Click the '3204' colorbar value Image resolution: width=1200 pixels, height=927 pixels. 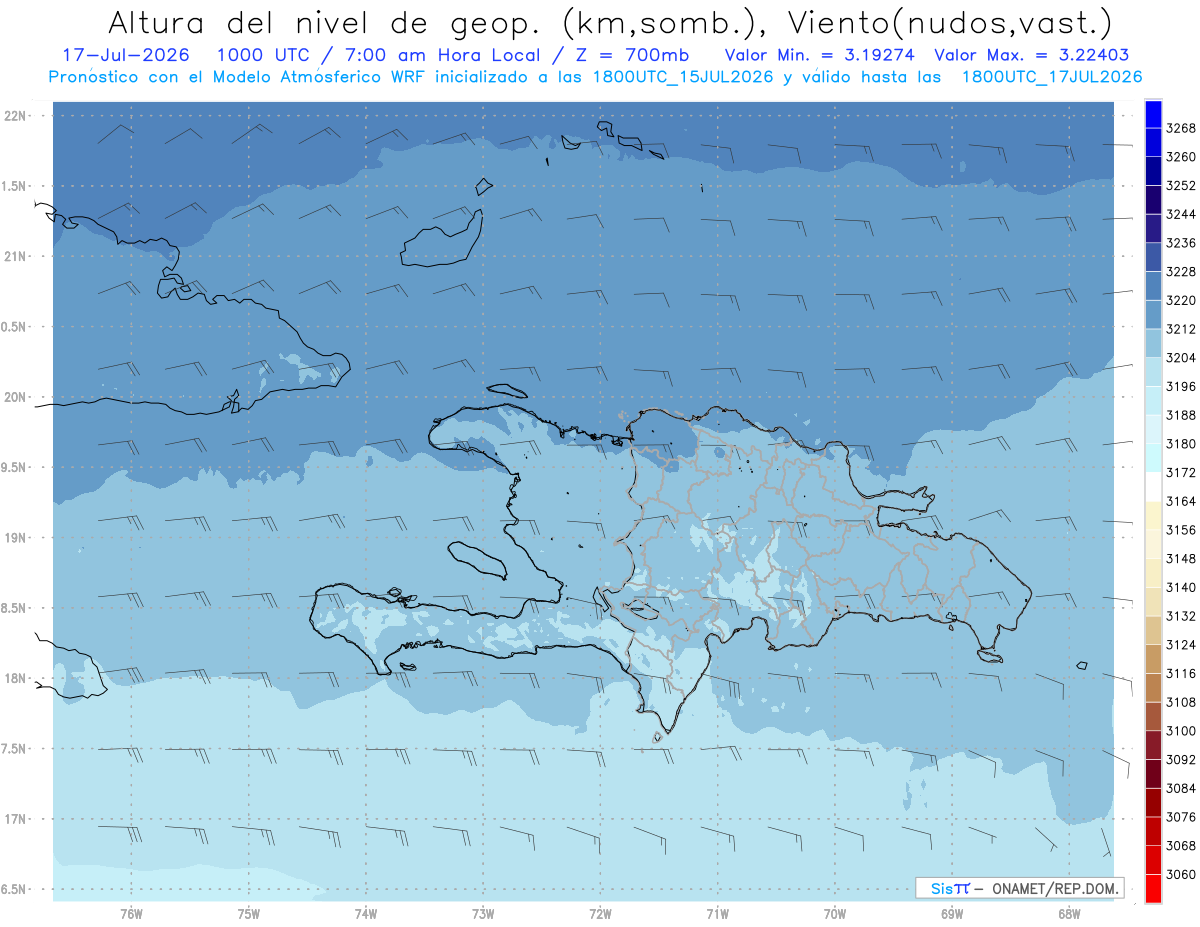tap(1180, 358)
